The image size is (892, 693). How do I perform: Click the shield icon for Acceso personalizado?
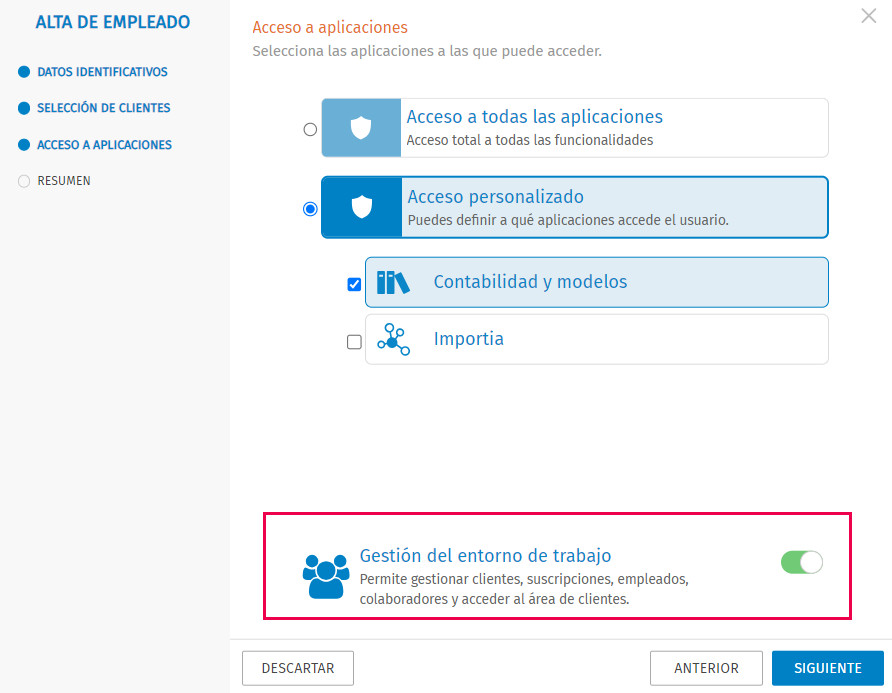[361, 207]
